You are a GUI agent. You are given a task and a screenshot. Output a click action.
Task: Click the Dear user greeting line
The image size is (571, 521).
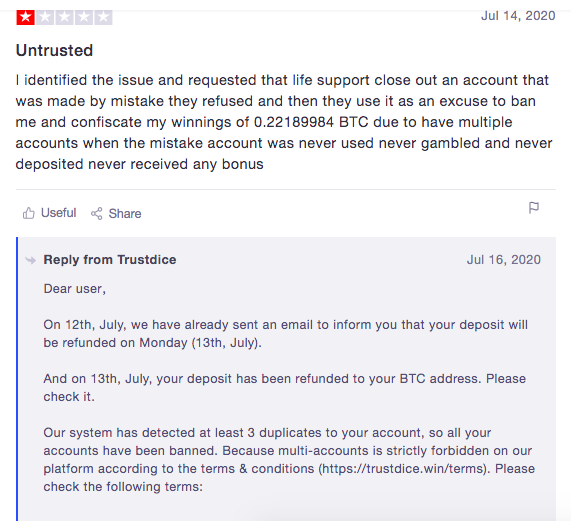click(75, 289)
